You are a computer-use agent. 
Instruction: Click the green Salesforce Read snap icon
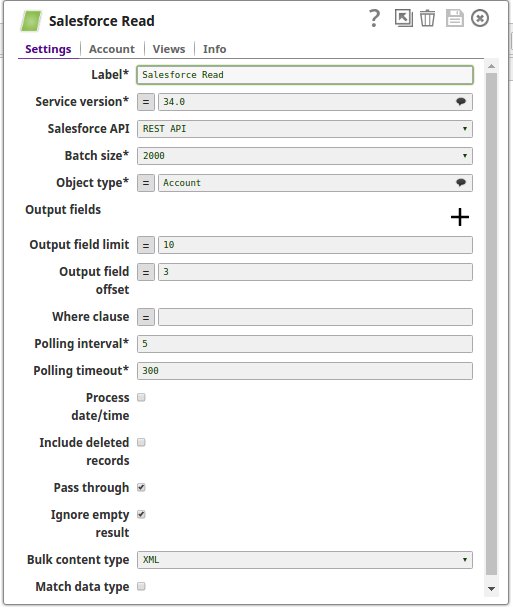[x=31, y=21]
